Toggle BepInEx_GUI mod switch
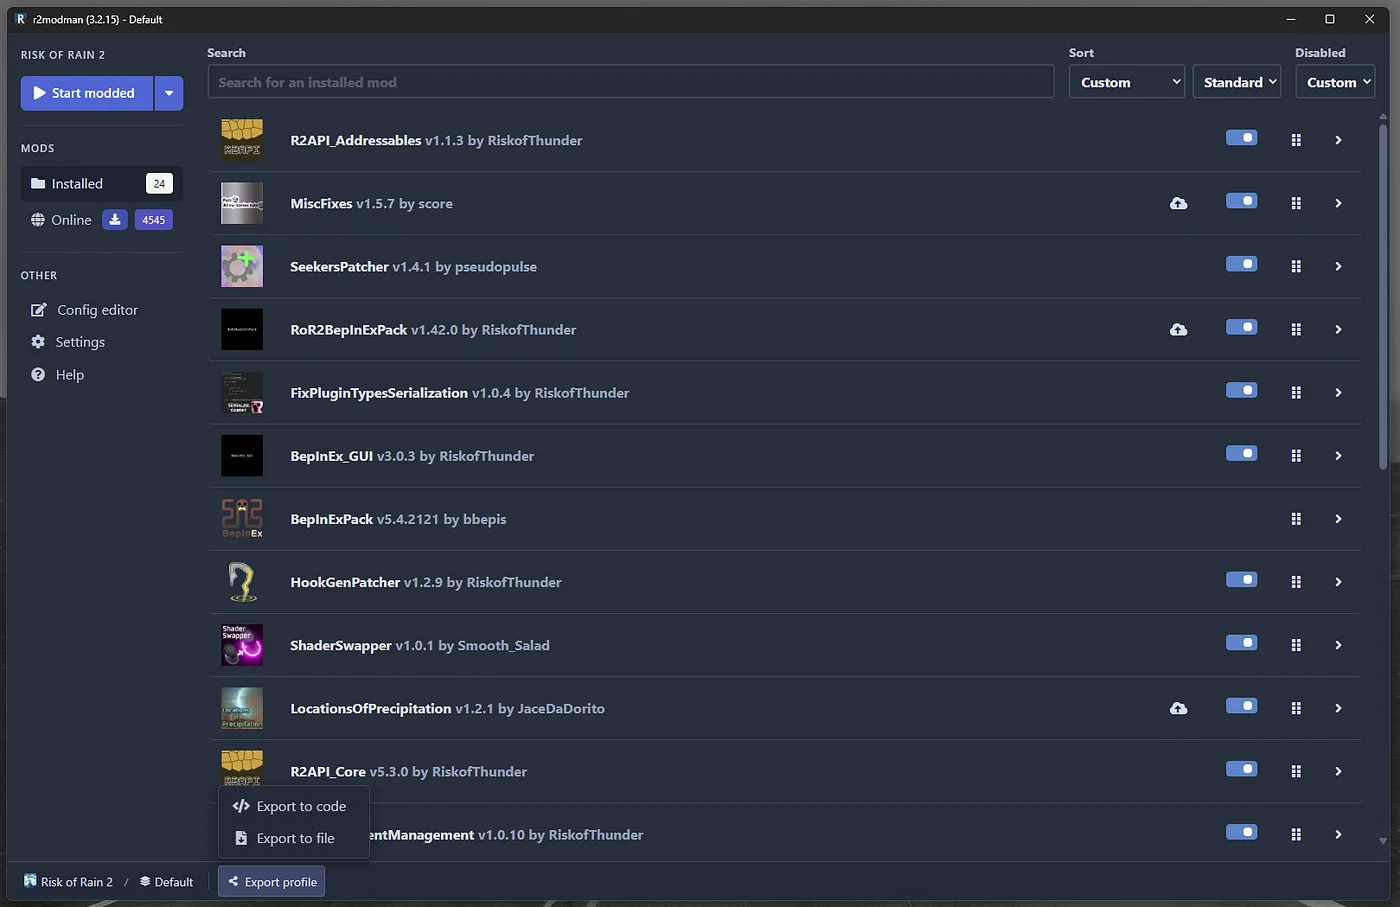This screenshot has width=1400, height=907. tap(1242, 453)
